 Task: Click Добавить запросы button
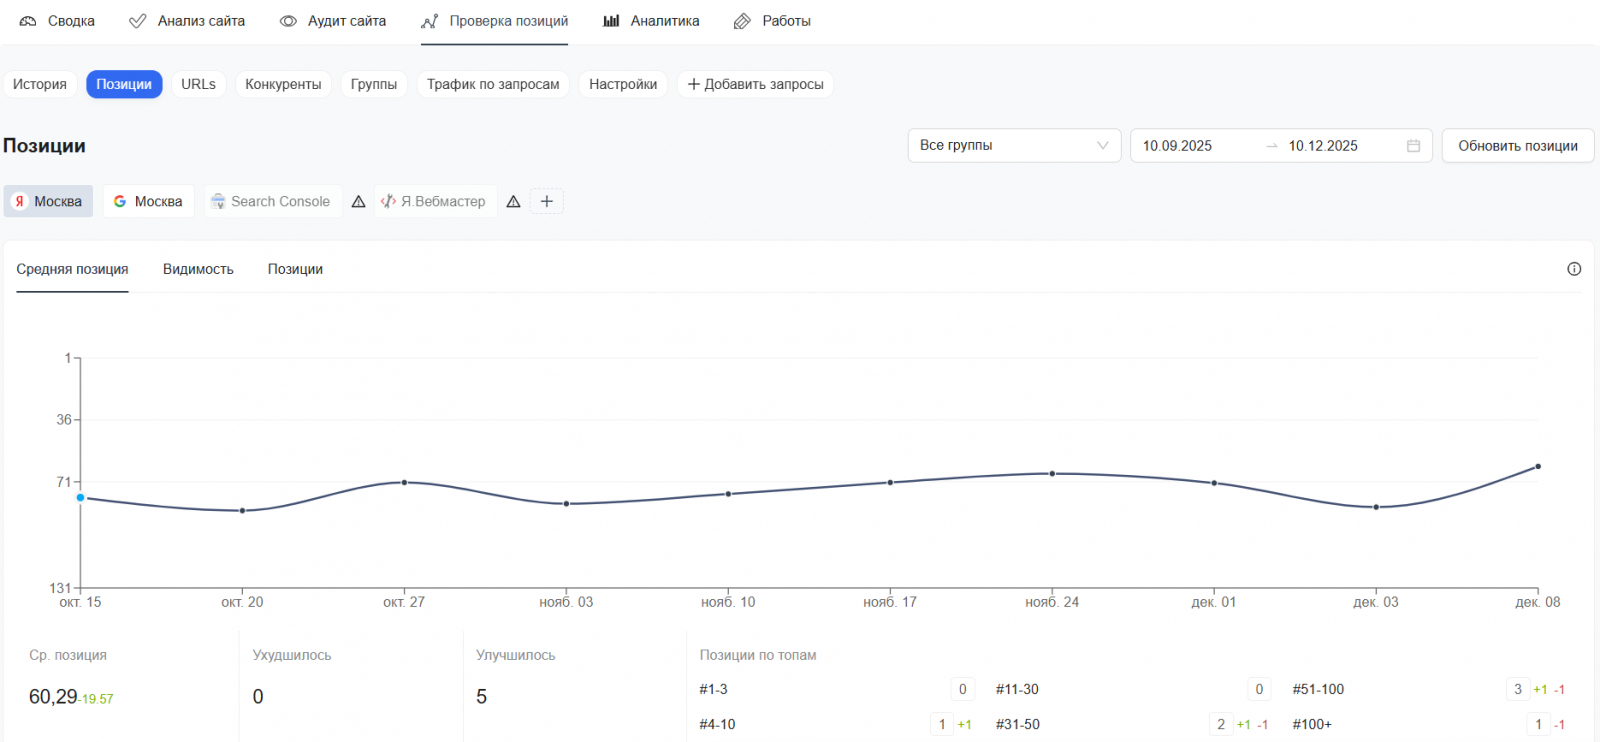(x=755, y=84)
